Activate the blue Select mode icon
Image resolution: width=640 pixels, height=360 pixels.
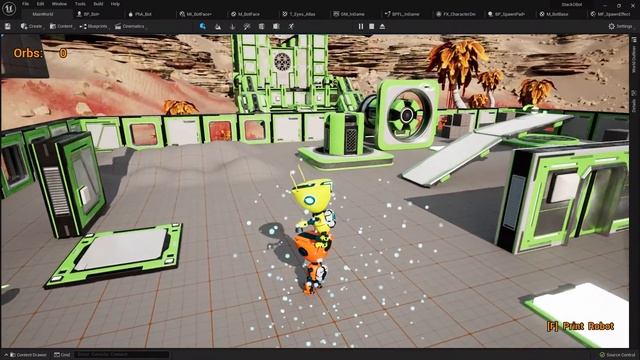[x=203, y=26]
